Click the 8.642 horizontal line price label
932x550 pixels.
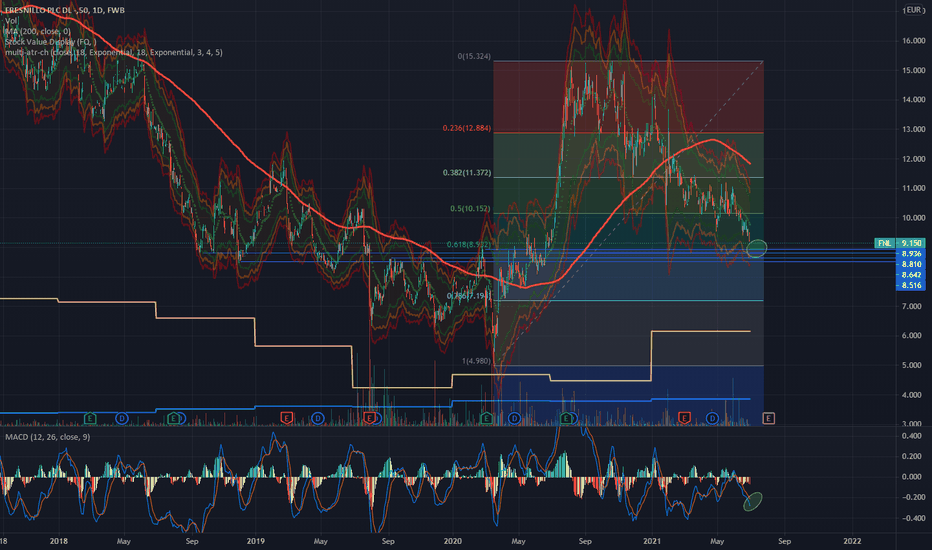[x=911, y=275]
